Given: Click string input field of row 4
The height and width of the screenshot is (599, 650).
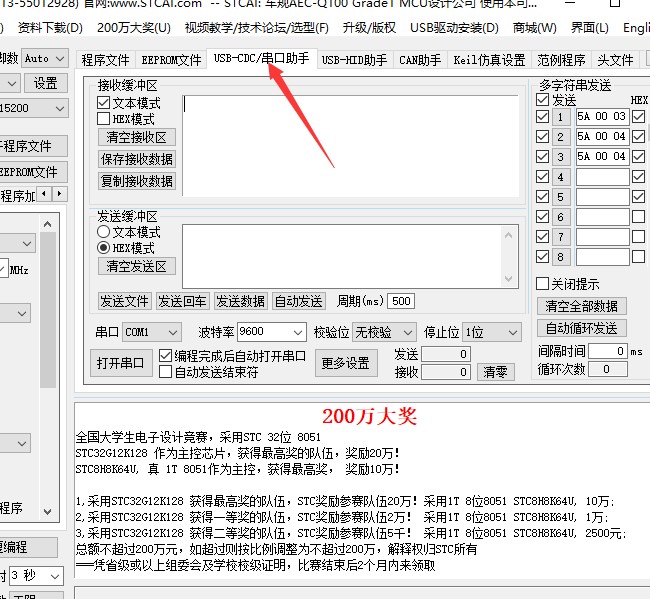Looking at the screenshot, I should coord(602,177).
